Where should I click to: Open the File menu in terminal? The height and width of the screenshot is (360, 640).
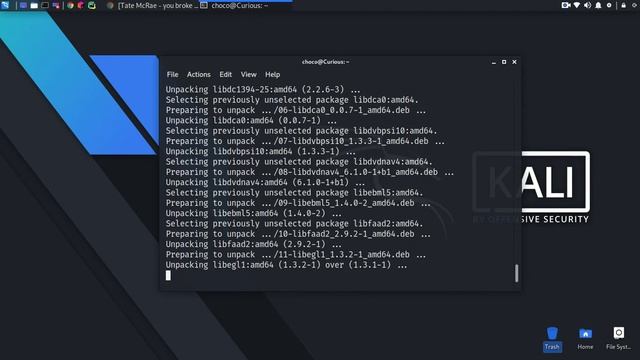click(172, 74)
